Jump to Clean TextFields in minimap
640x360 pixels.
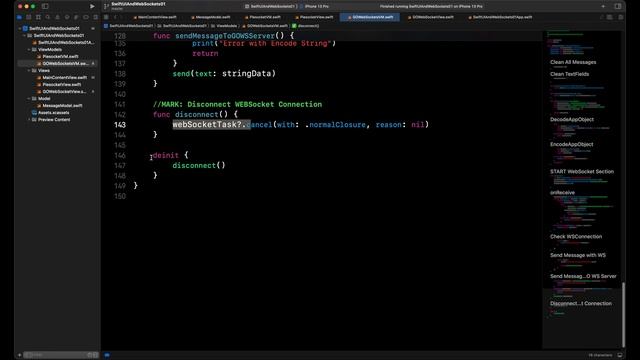coord(569,74)
